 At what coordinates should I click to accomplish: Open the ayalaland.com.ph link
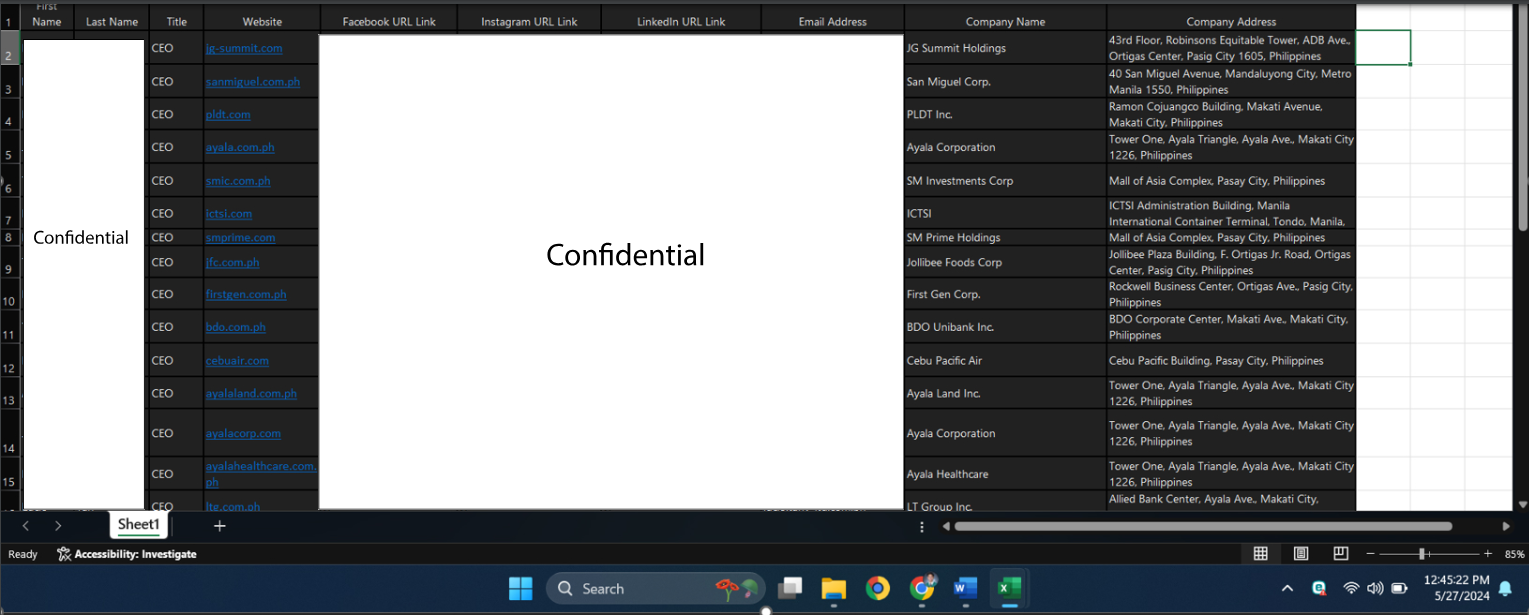[251, 393]
